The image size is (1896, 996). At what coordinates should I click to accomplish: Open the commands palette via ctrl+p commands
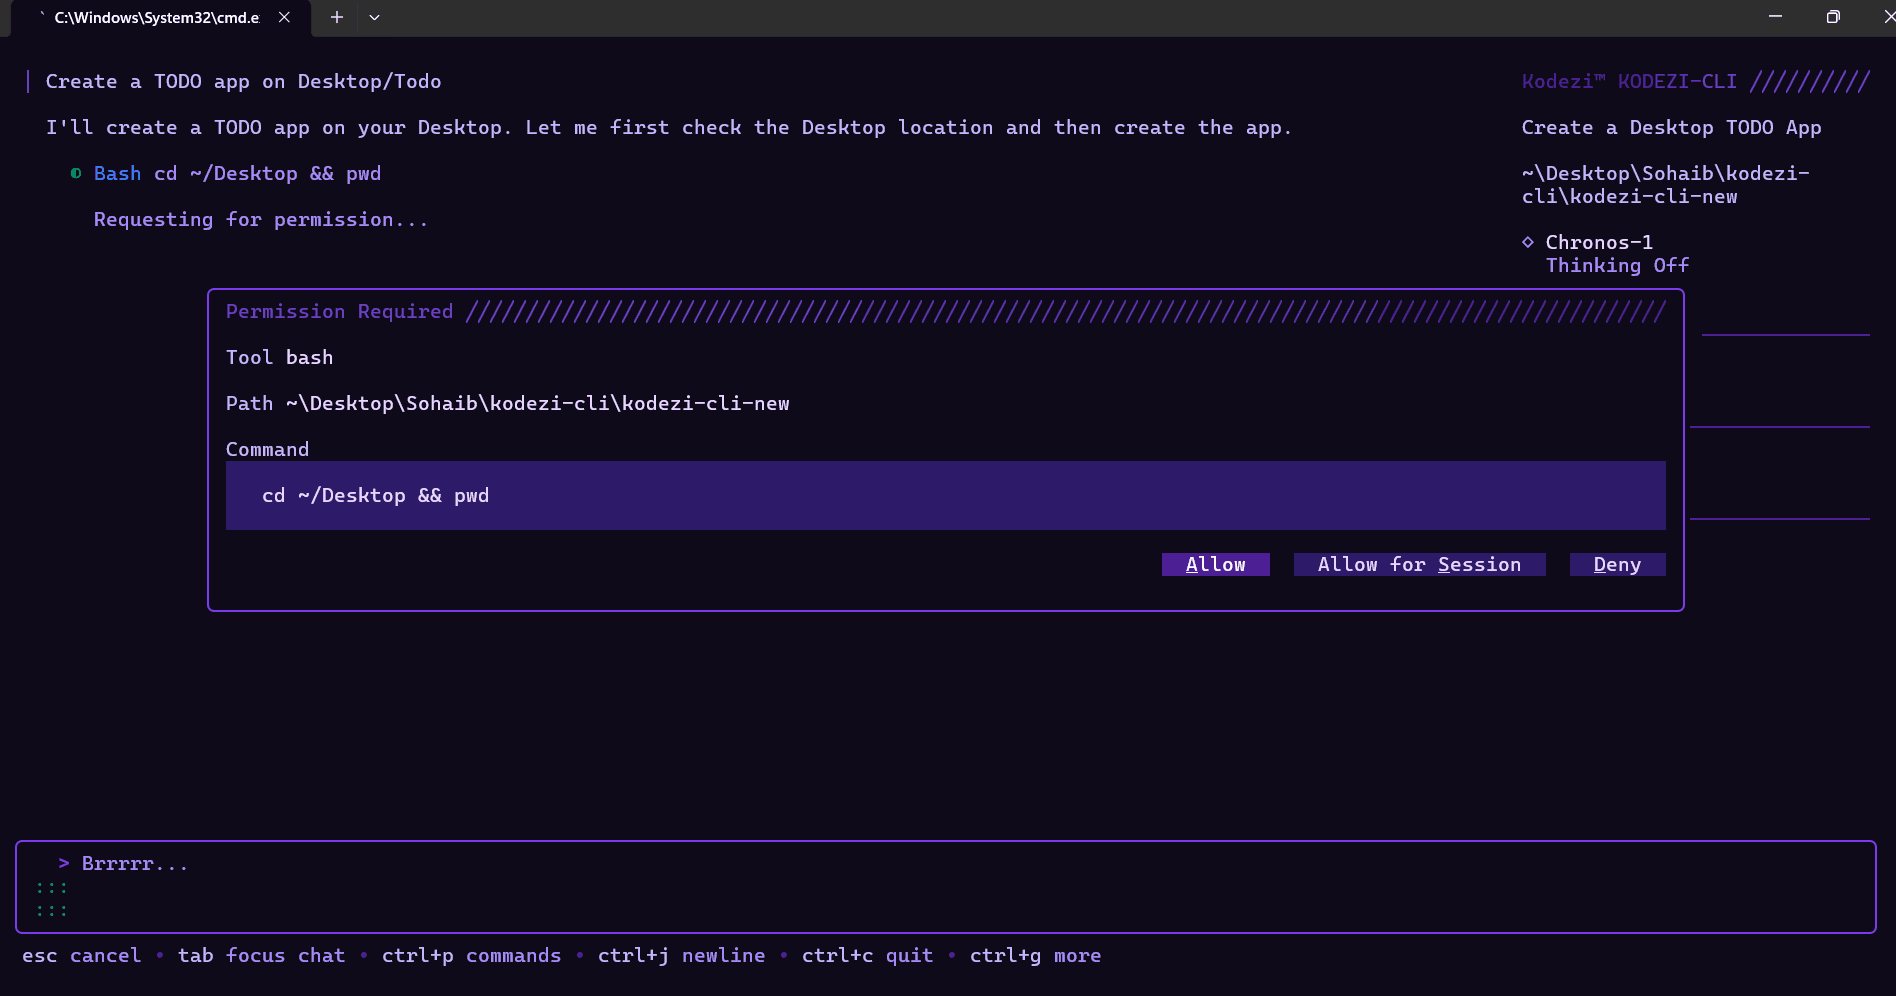click(x=471, y=955)
